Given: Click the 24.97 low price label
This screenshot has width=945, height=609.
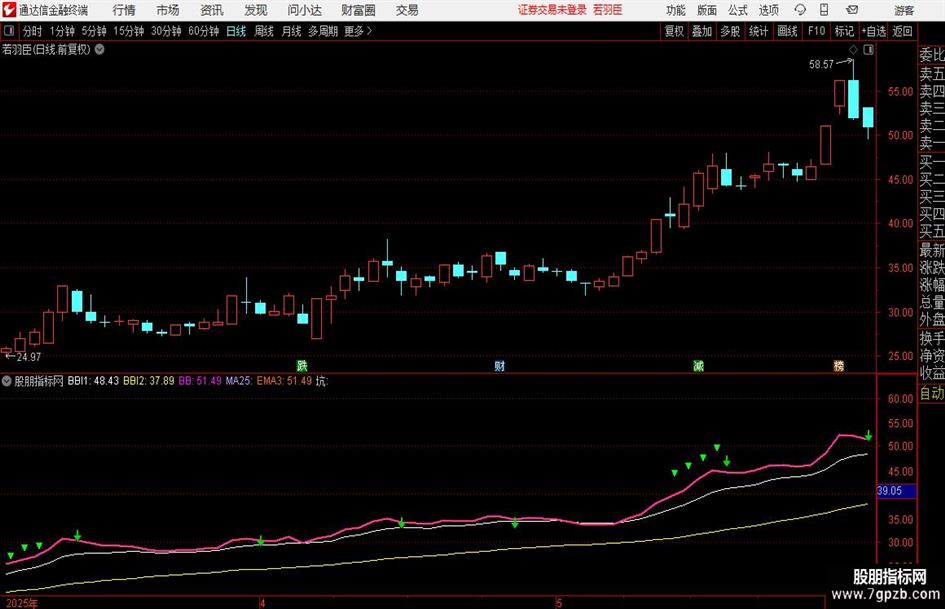Looking at the screenshot, I should pos(28,357).
